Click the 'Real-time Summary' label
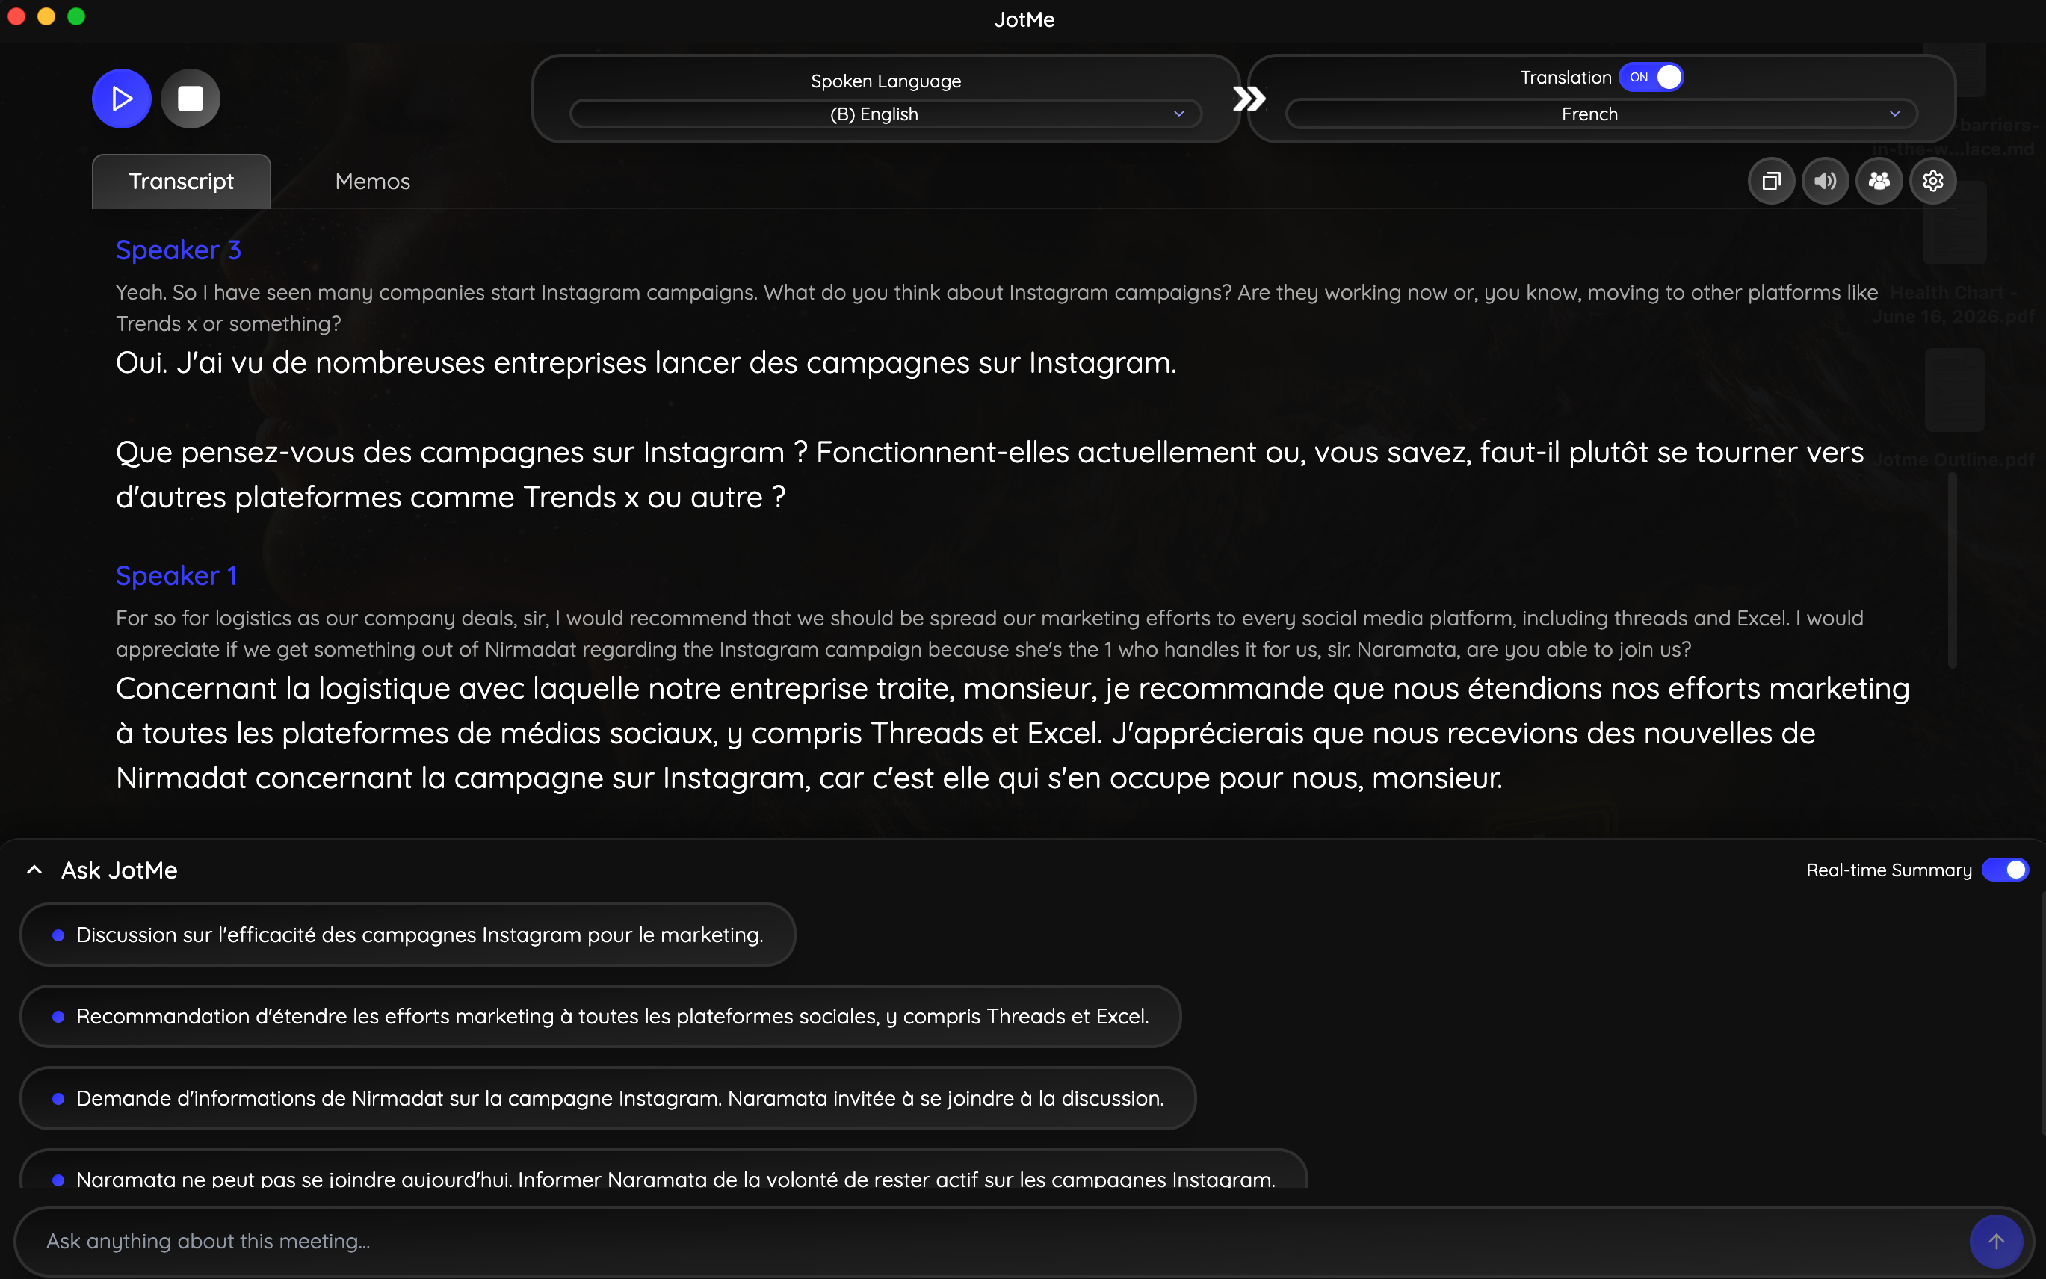The width and height of the screenshot is (2046, 1279). coord(1888,870)
